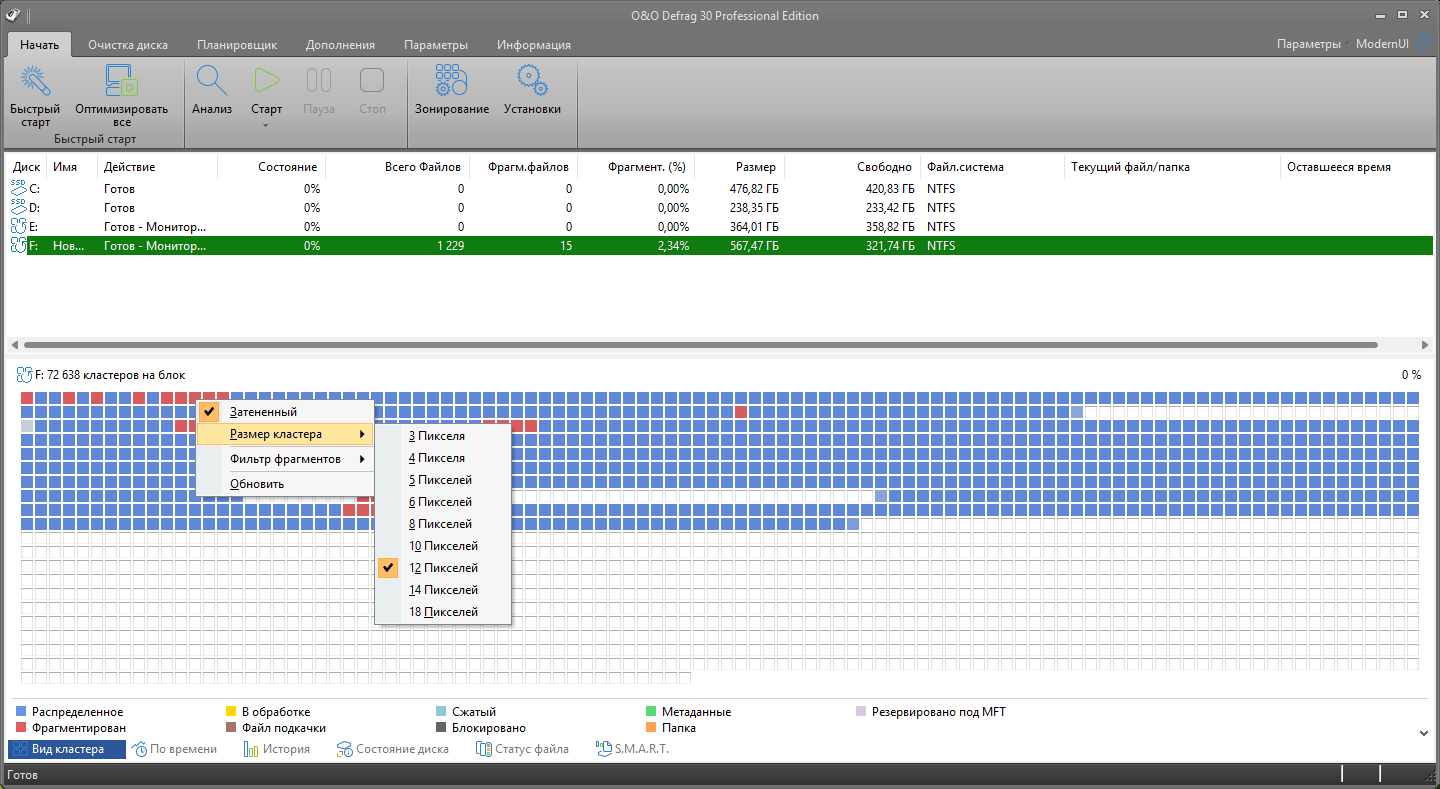Screen dimensions: 1440x789
Task: Open S.M.A.R.T. view at bottom
Action: pyautogui.click(x=632, y=749)
